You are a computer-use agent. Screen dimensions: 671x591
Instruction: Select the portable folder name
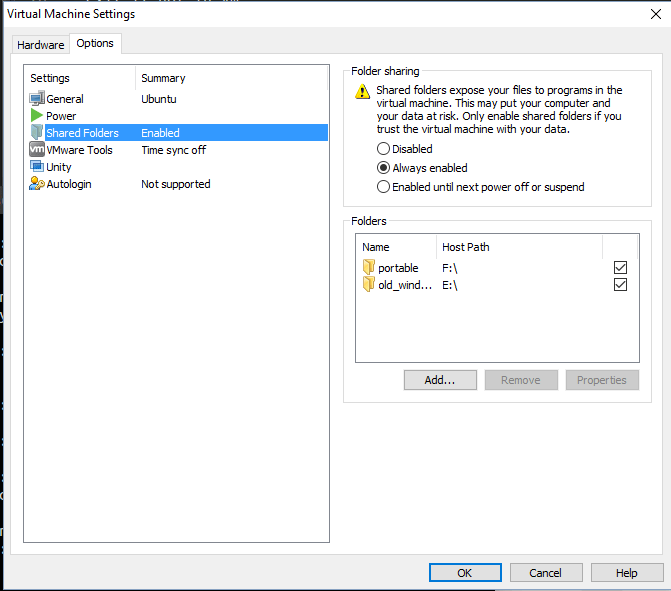[398, 268]
